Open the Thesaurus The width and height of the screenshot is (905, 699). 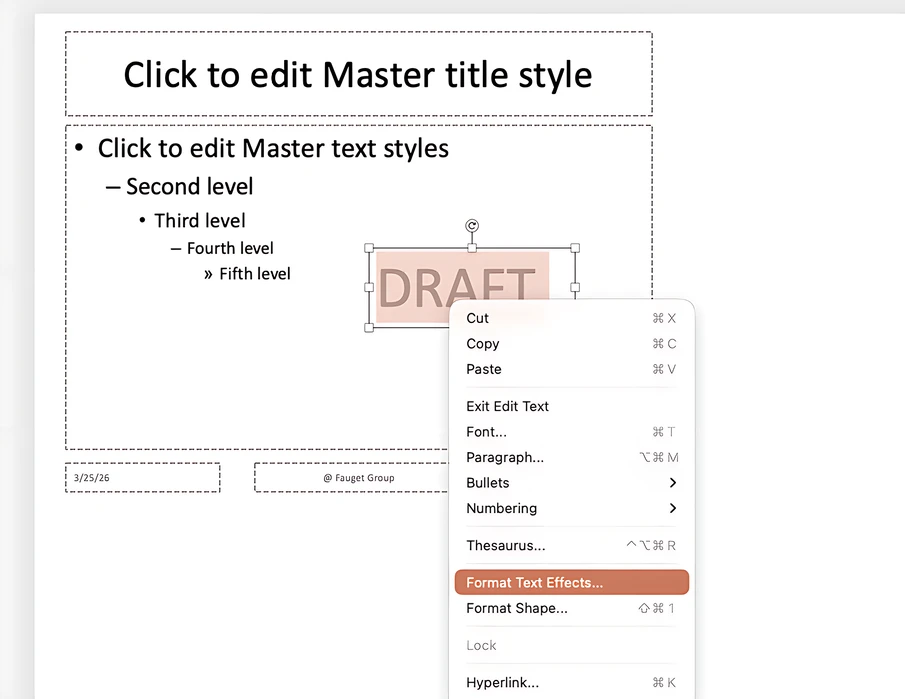pos(506,545)
